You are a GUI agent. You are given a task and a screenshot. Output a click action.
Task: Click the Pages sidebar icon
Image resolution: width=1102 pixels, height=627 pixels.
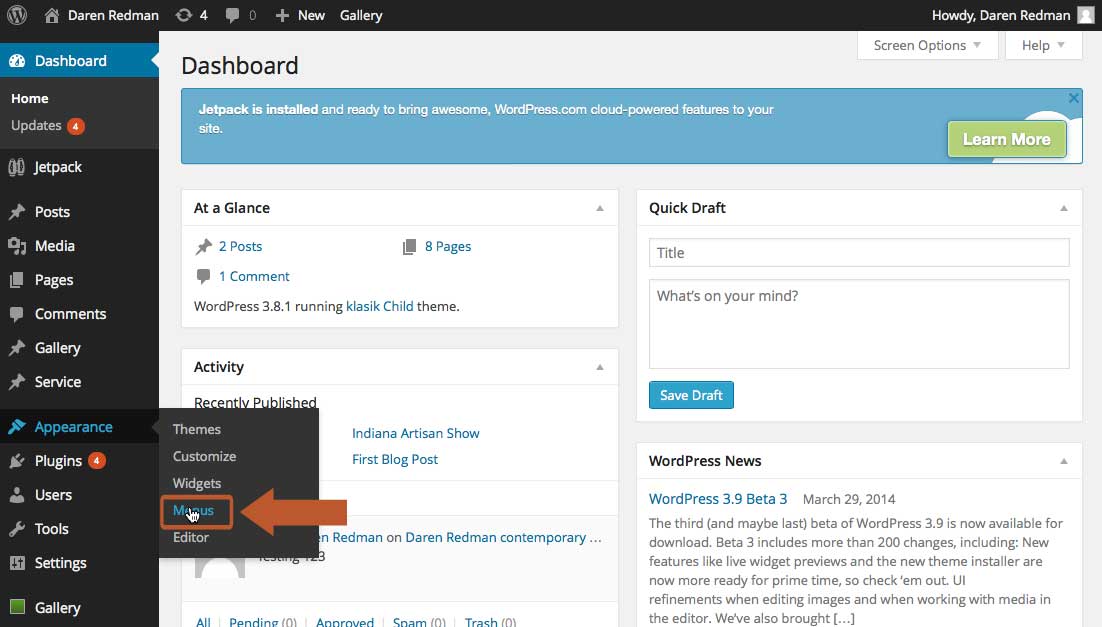(17, 280)
